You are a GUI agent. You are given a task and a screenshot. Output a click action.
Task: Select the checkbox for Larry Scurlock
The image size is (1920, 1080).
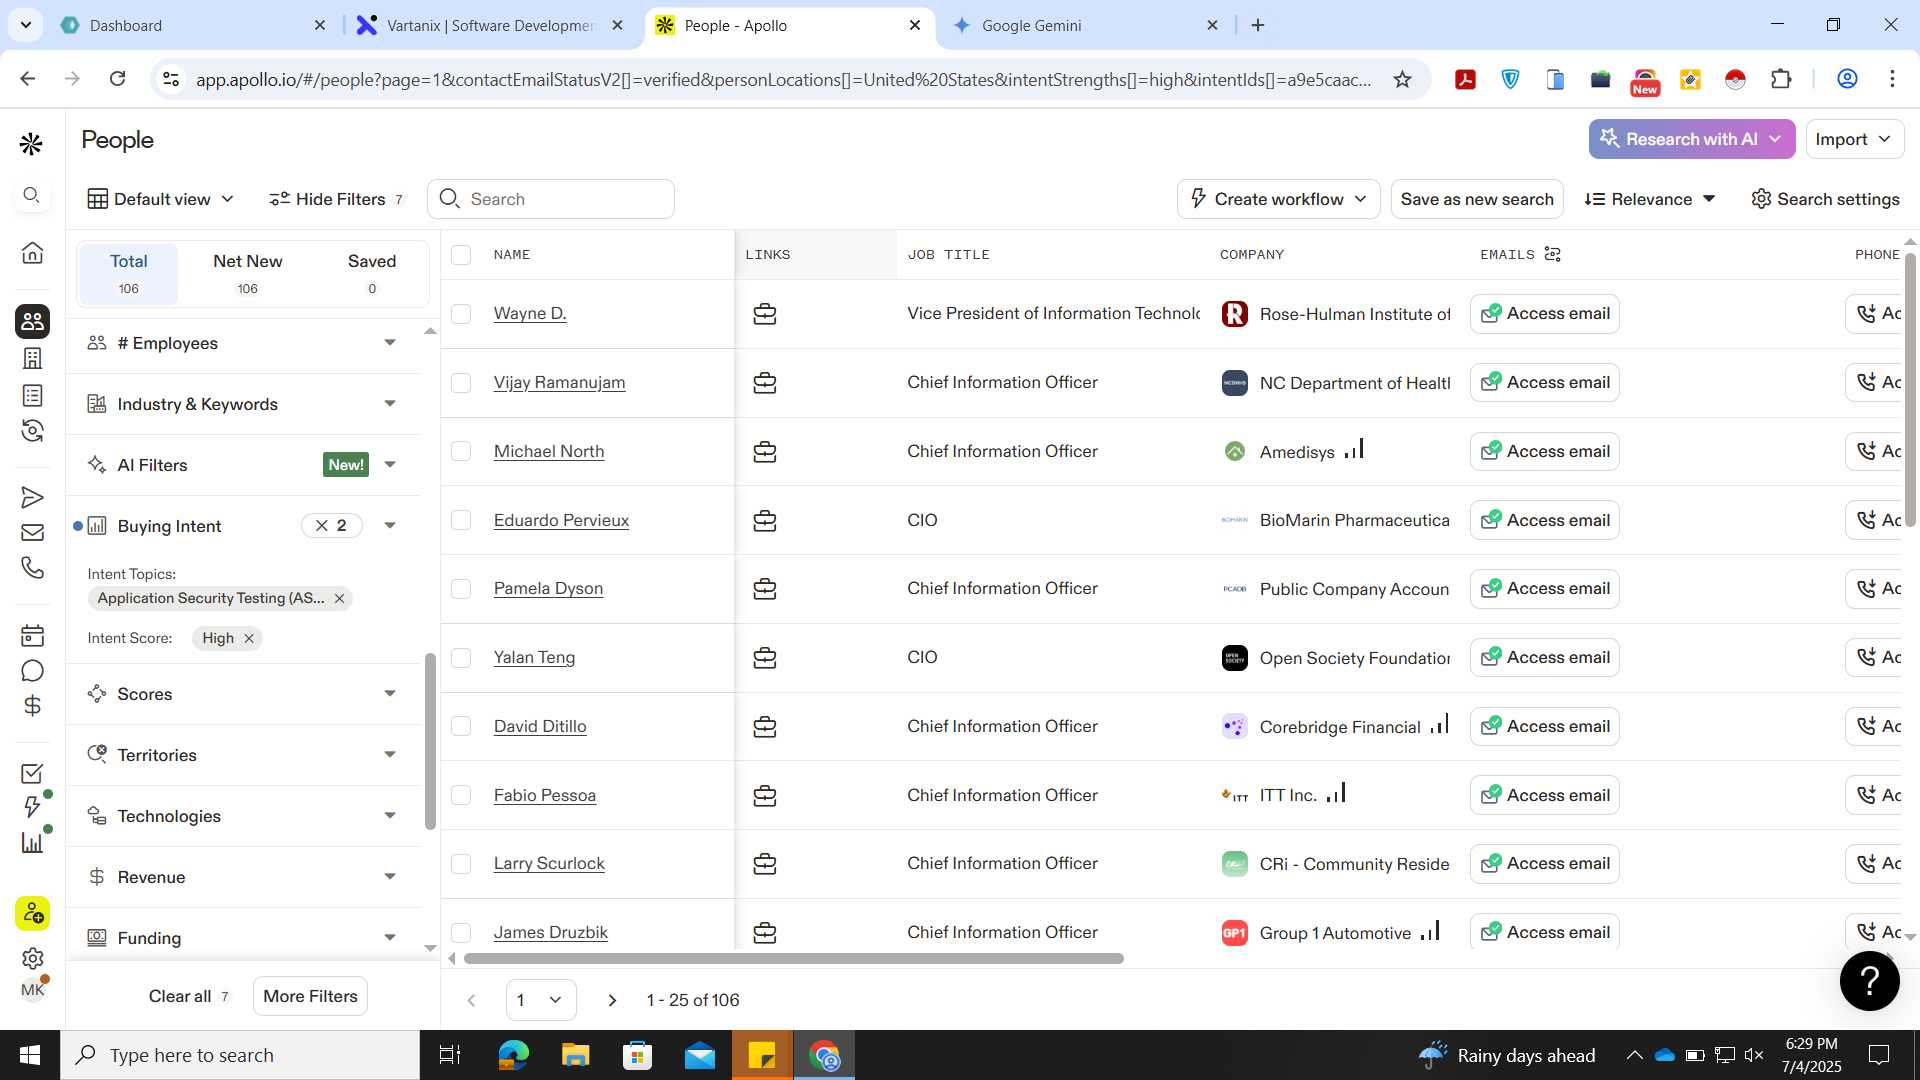click(x=461, y=864)
